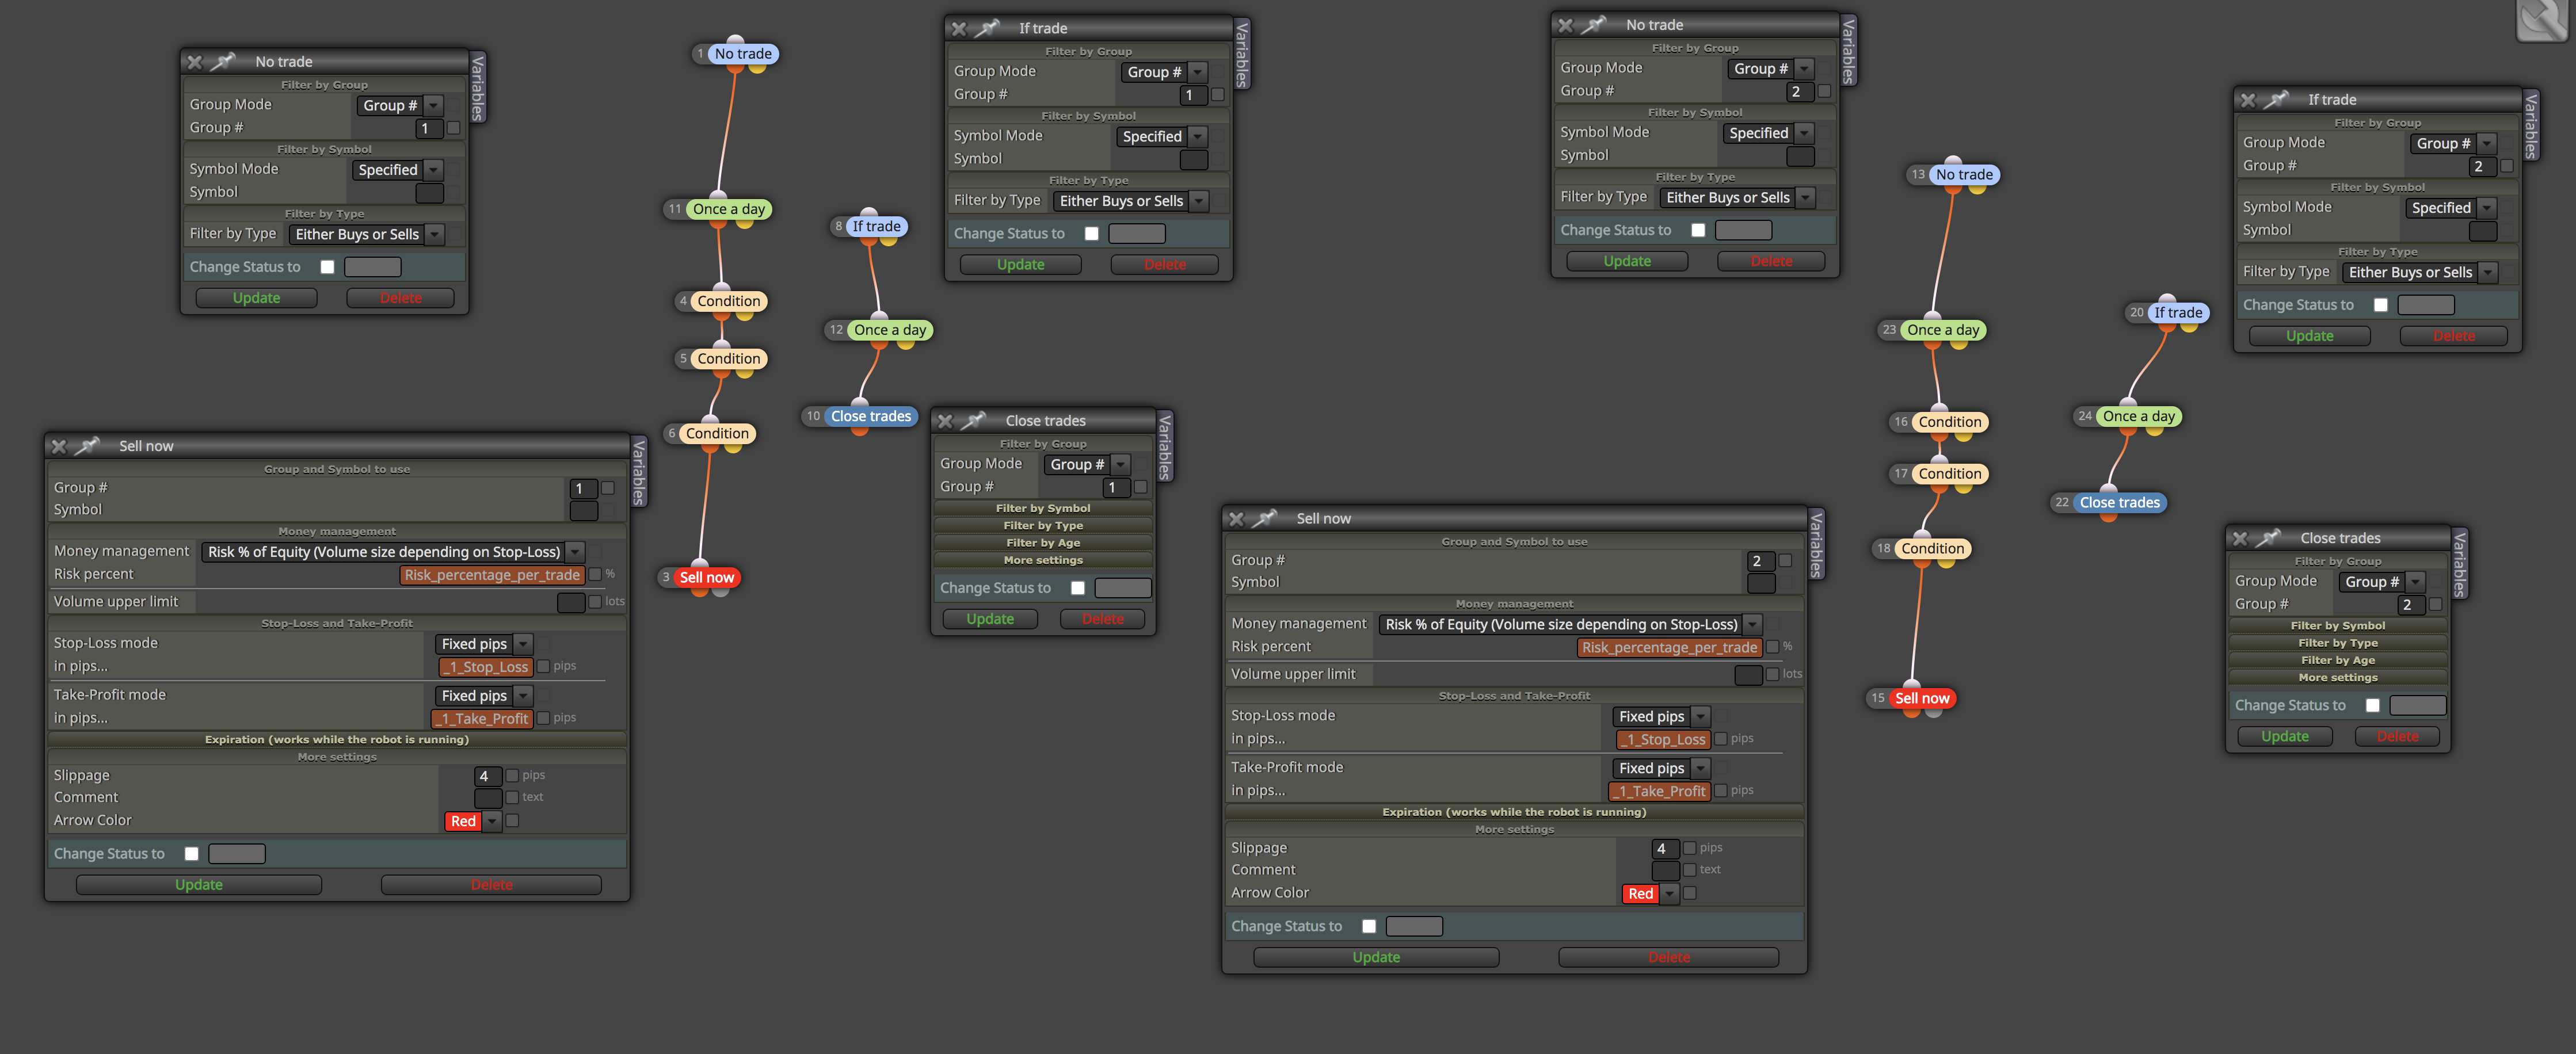Viewport: 2576px width, 1054px height.
Task: Click pin icon in Group 2 Close trades panel
Action: click(x=2268, y=538)
